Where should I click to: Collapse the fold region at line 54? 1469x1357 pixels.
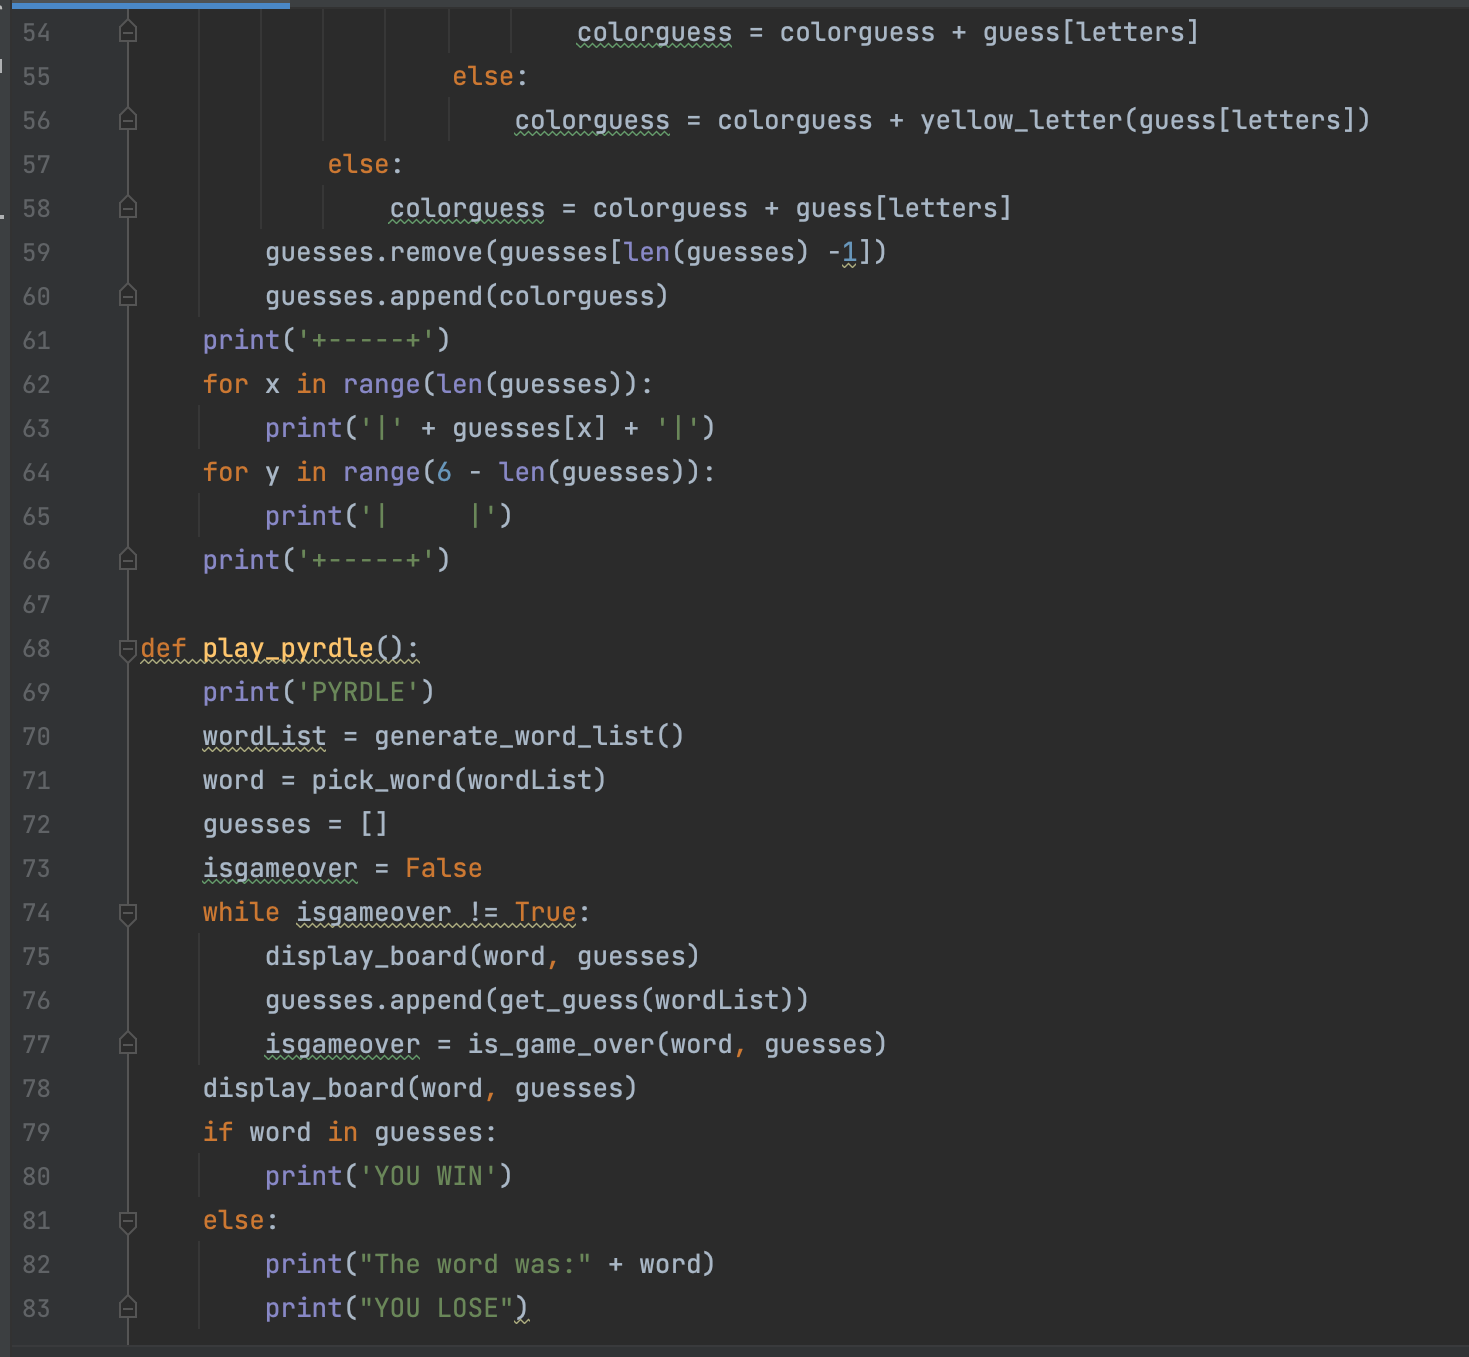pos(127,32)
